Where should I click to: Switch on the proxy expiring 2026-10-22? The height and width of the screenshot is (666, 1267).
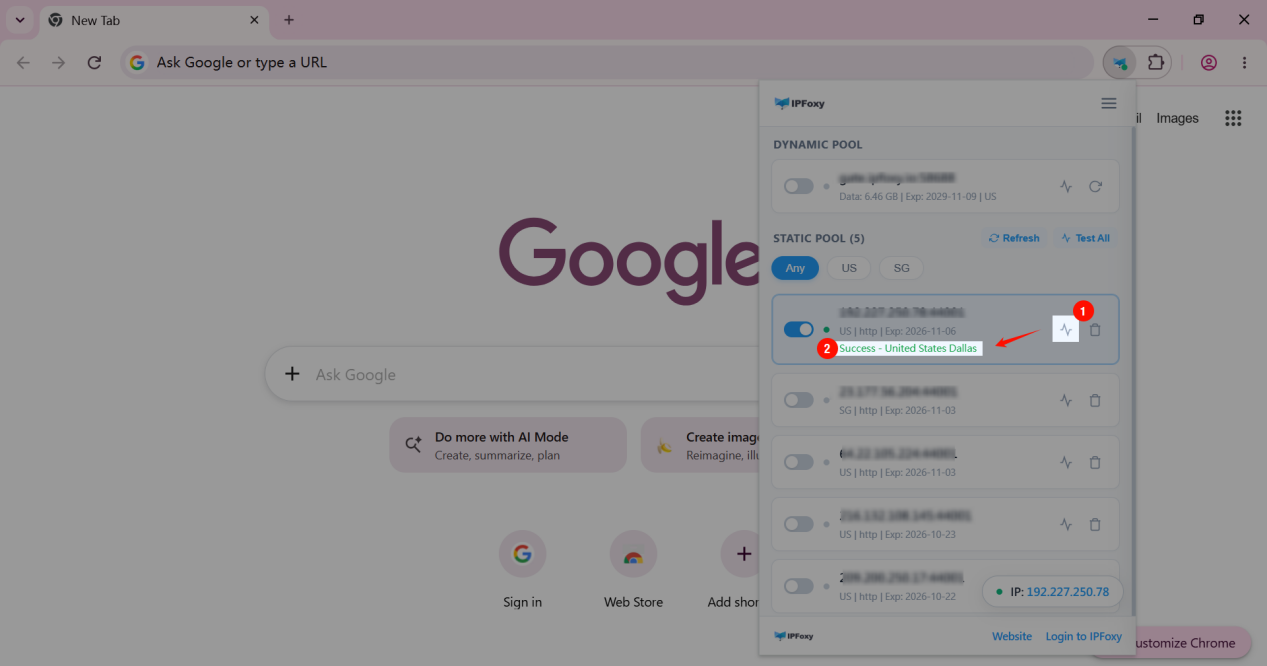(798, 586)
